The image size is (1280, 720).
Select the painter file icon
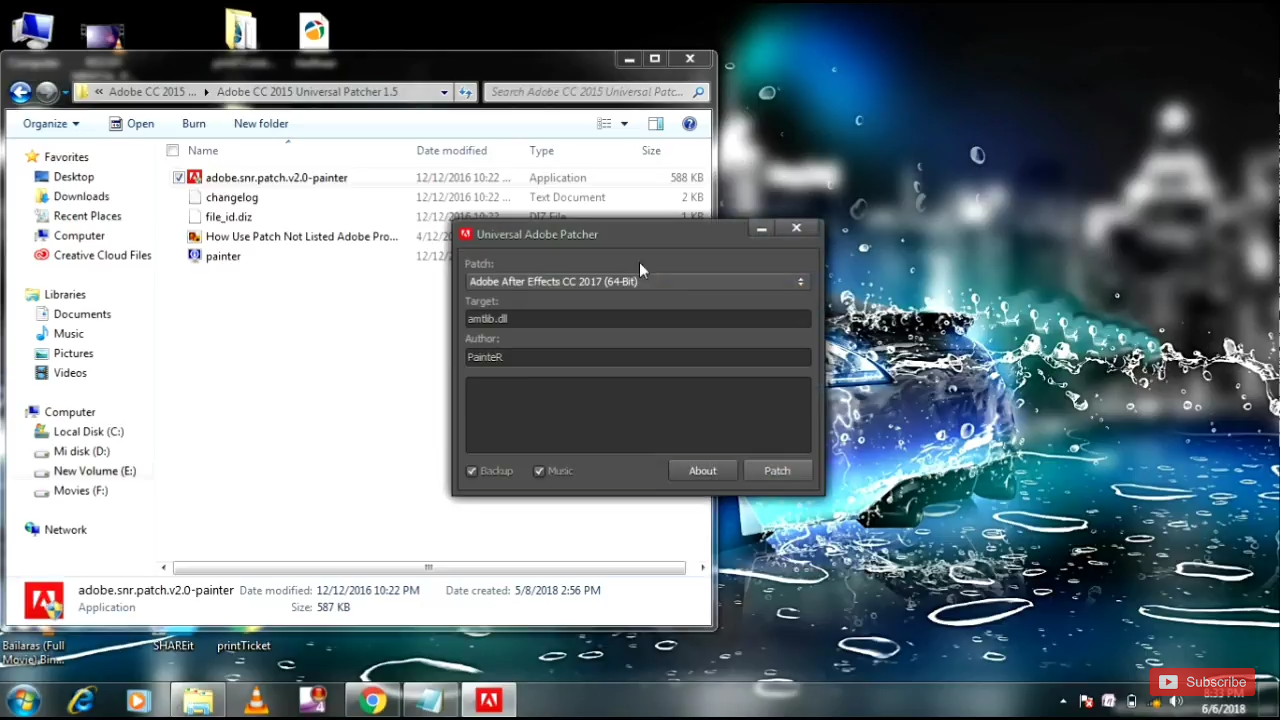click(195, 256)
